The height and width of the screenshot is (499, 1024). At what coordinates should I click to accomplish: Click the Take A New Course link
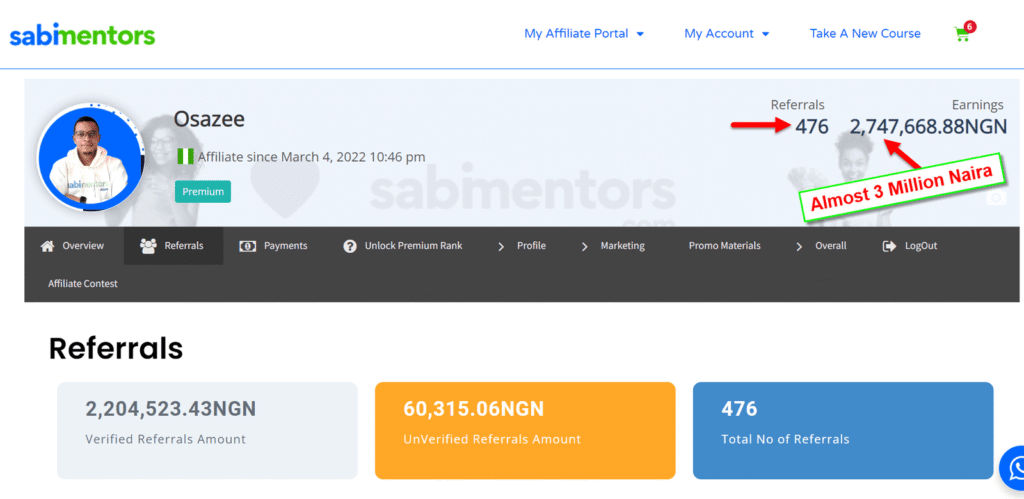(x=865, y=34)
